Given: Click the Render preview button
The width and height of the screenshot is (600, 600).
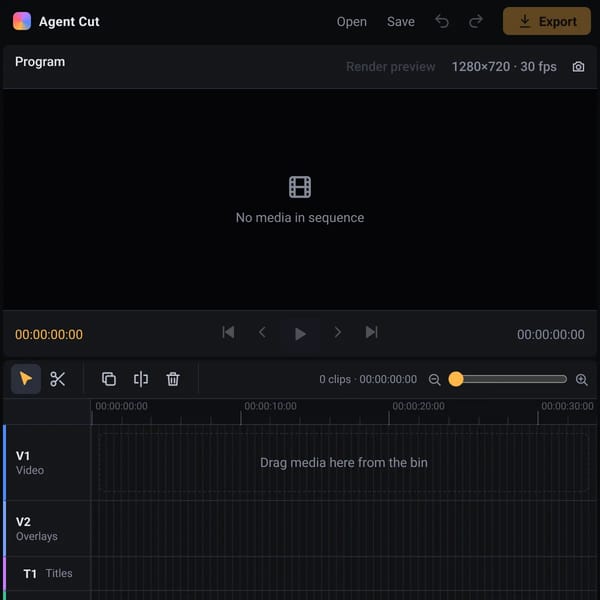Looking at the screenshot, I should click(x=390, y=67).
